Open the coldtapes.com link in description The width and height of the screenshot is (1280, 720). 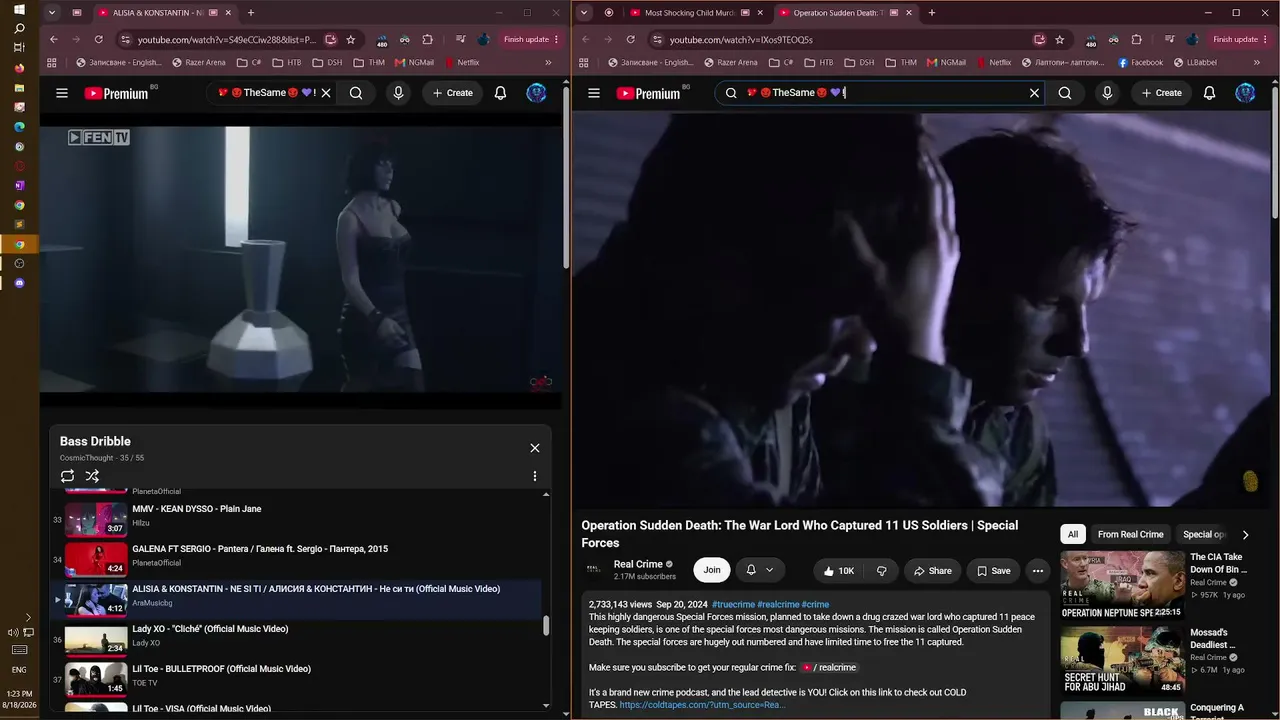703,705
